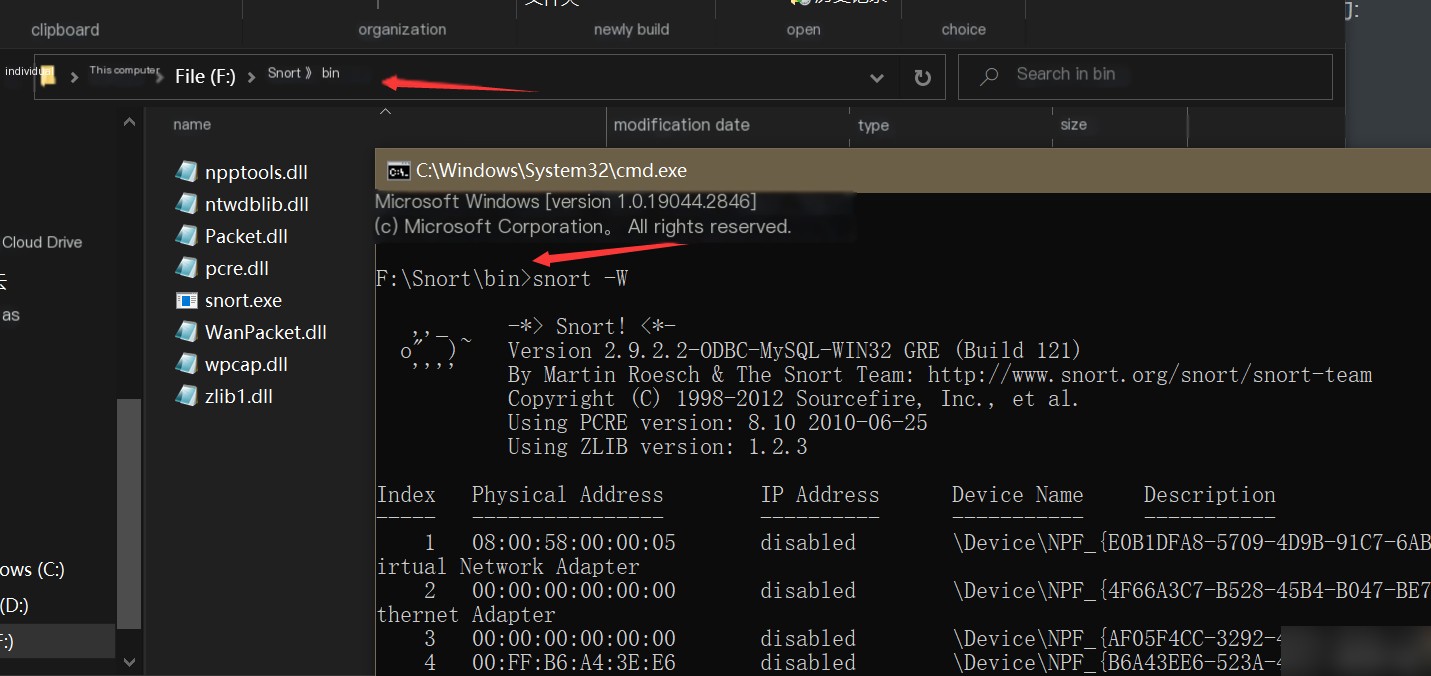Click the Description column heading in cmd

pyautogui.click(x=1209, y=495)
